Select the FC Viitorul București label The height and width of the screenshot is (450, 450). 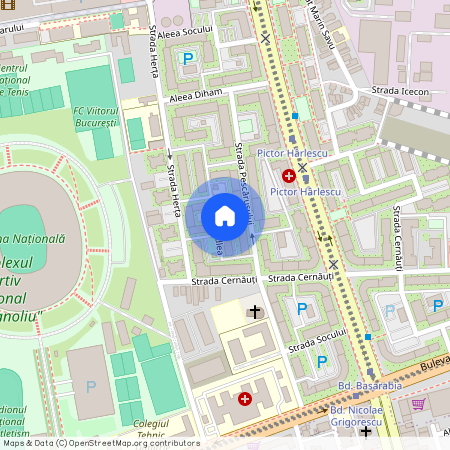(x=96, y=117)
